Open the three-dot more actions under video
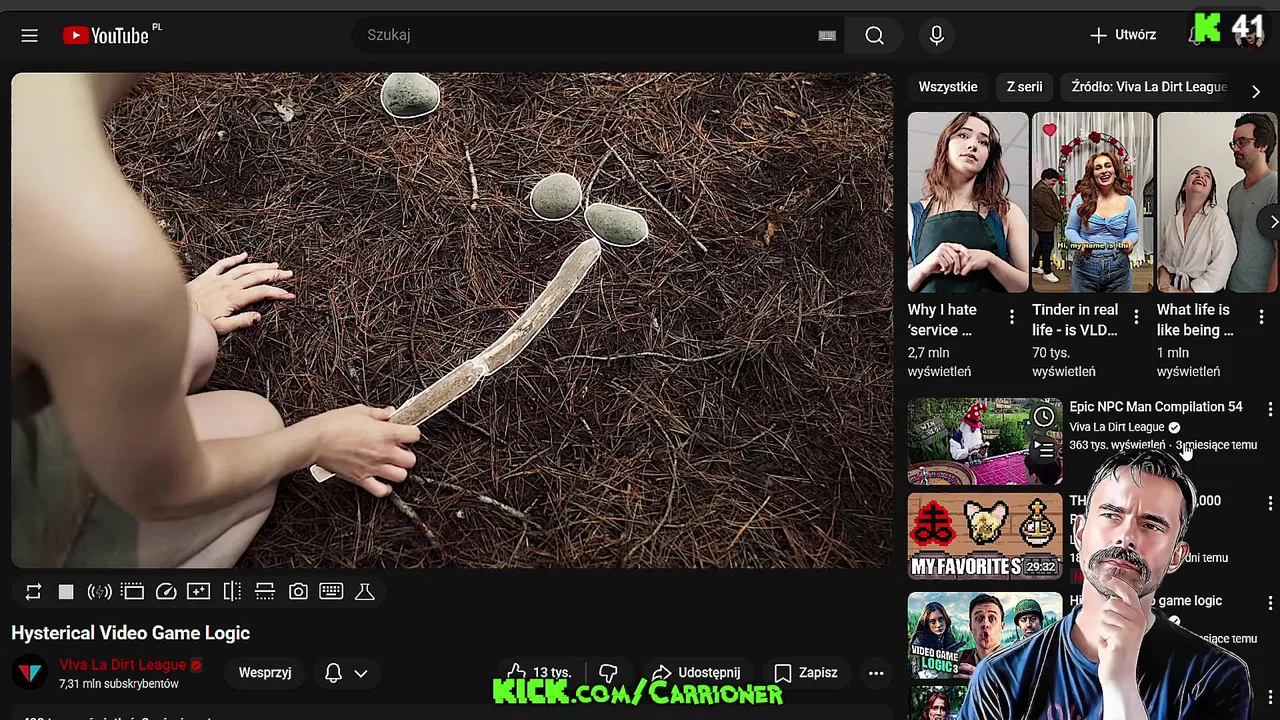1280x720 pixels. 876,673
